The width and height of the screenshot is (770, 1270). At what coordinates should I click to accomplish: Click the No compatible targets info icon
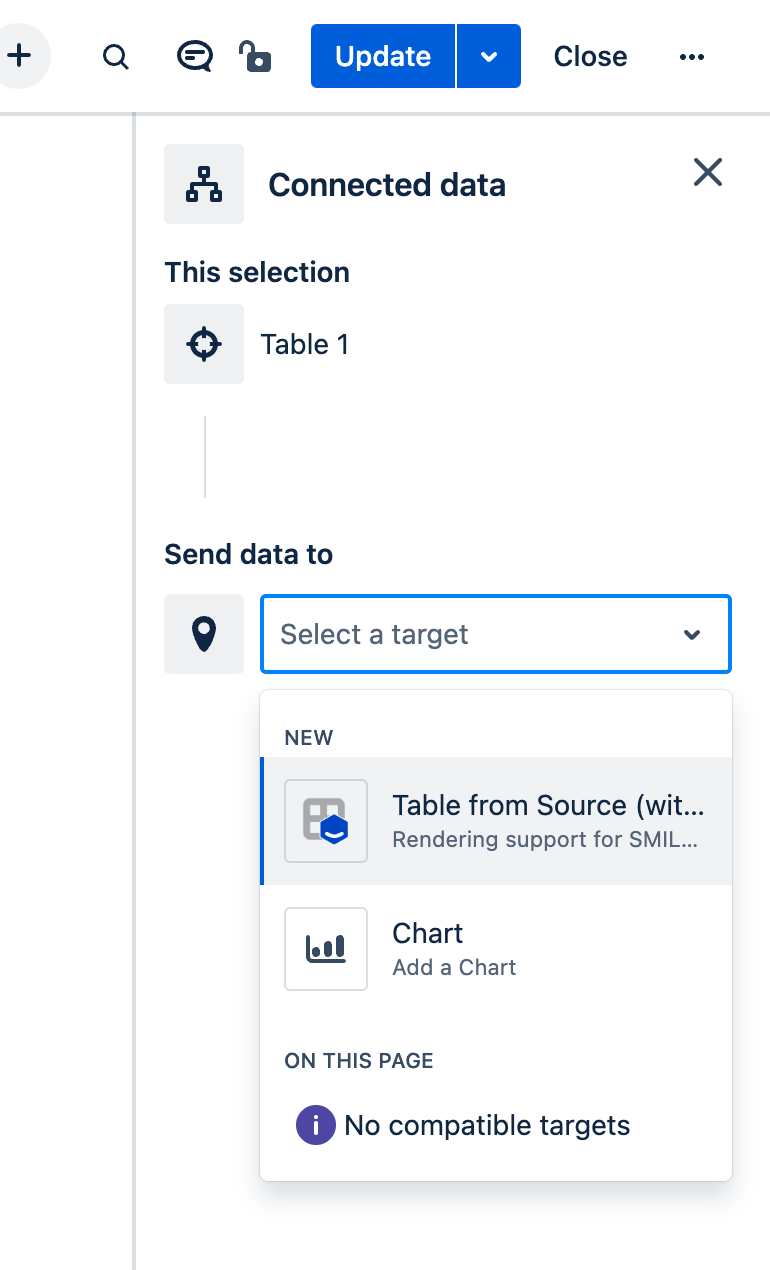pos(315,1125)
